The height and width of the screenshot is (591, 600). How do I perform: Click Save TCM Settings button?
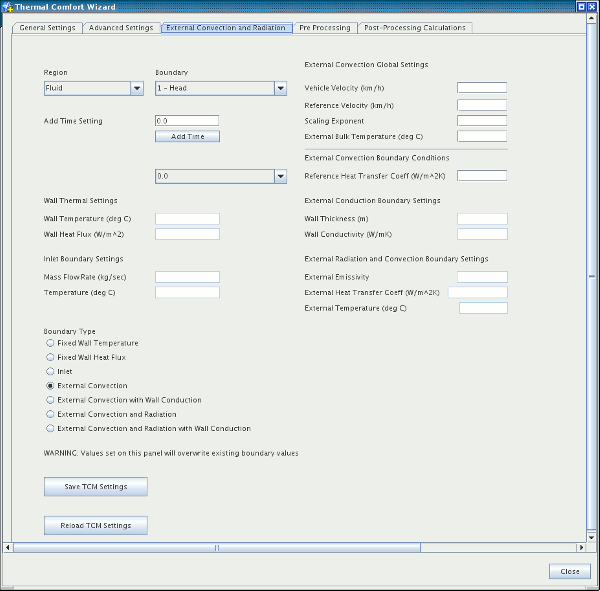coord(96,487)
